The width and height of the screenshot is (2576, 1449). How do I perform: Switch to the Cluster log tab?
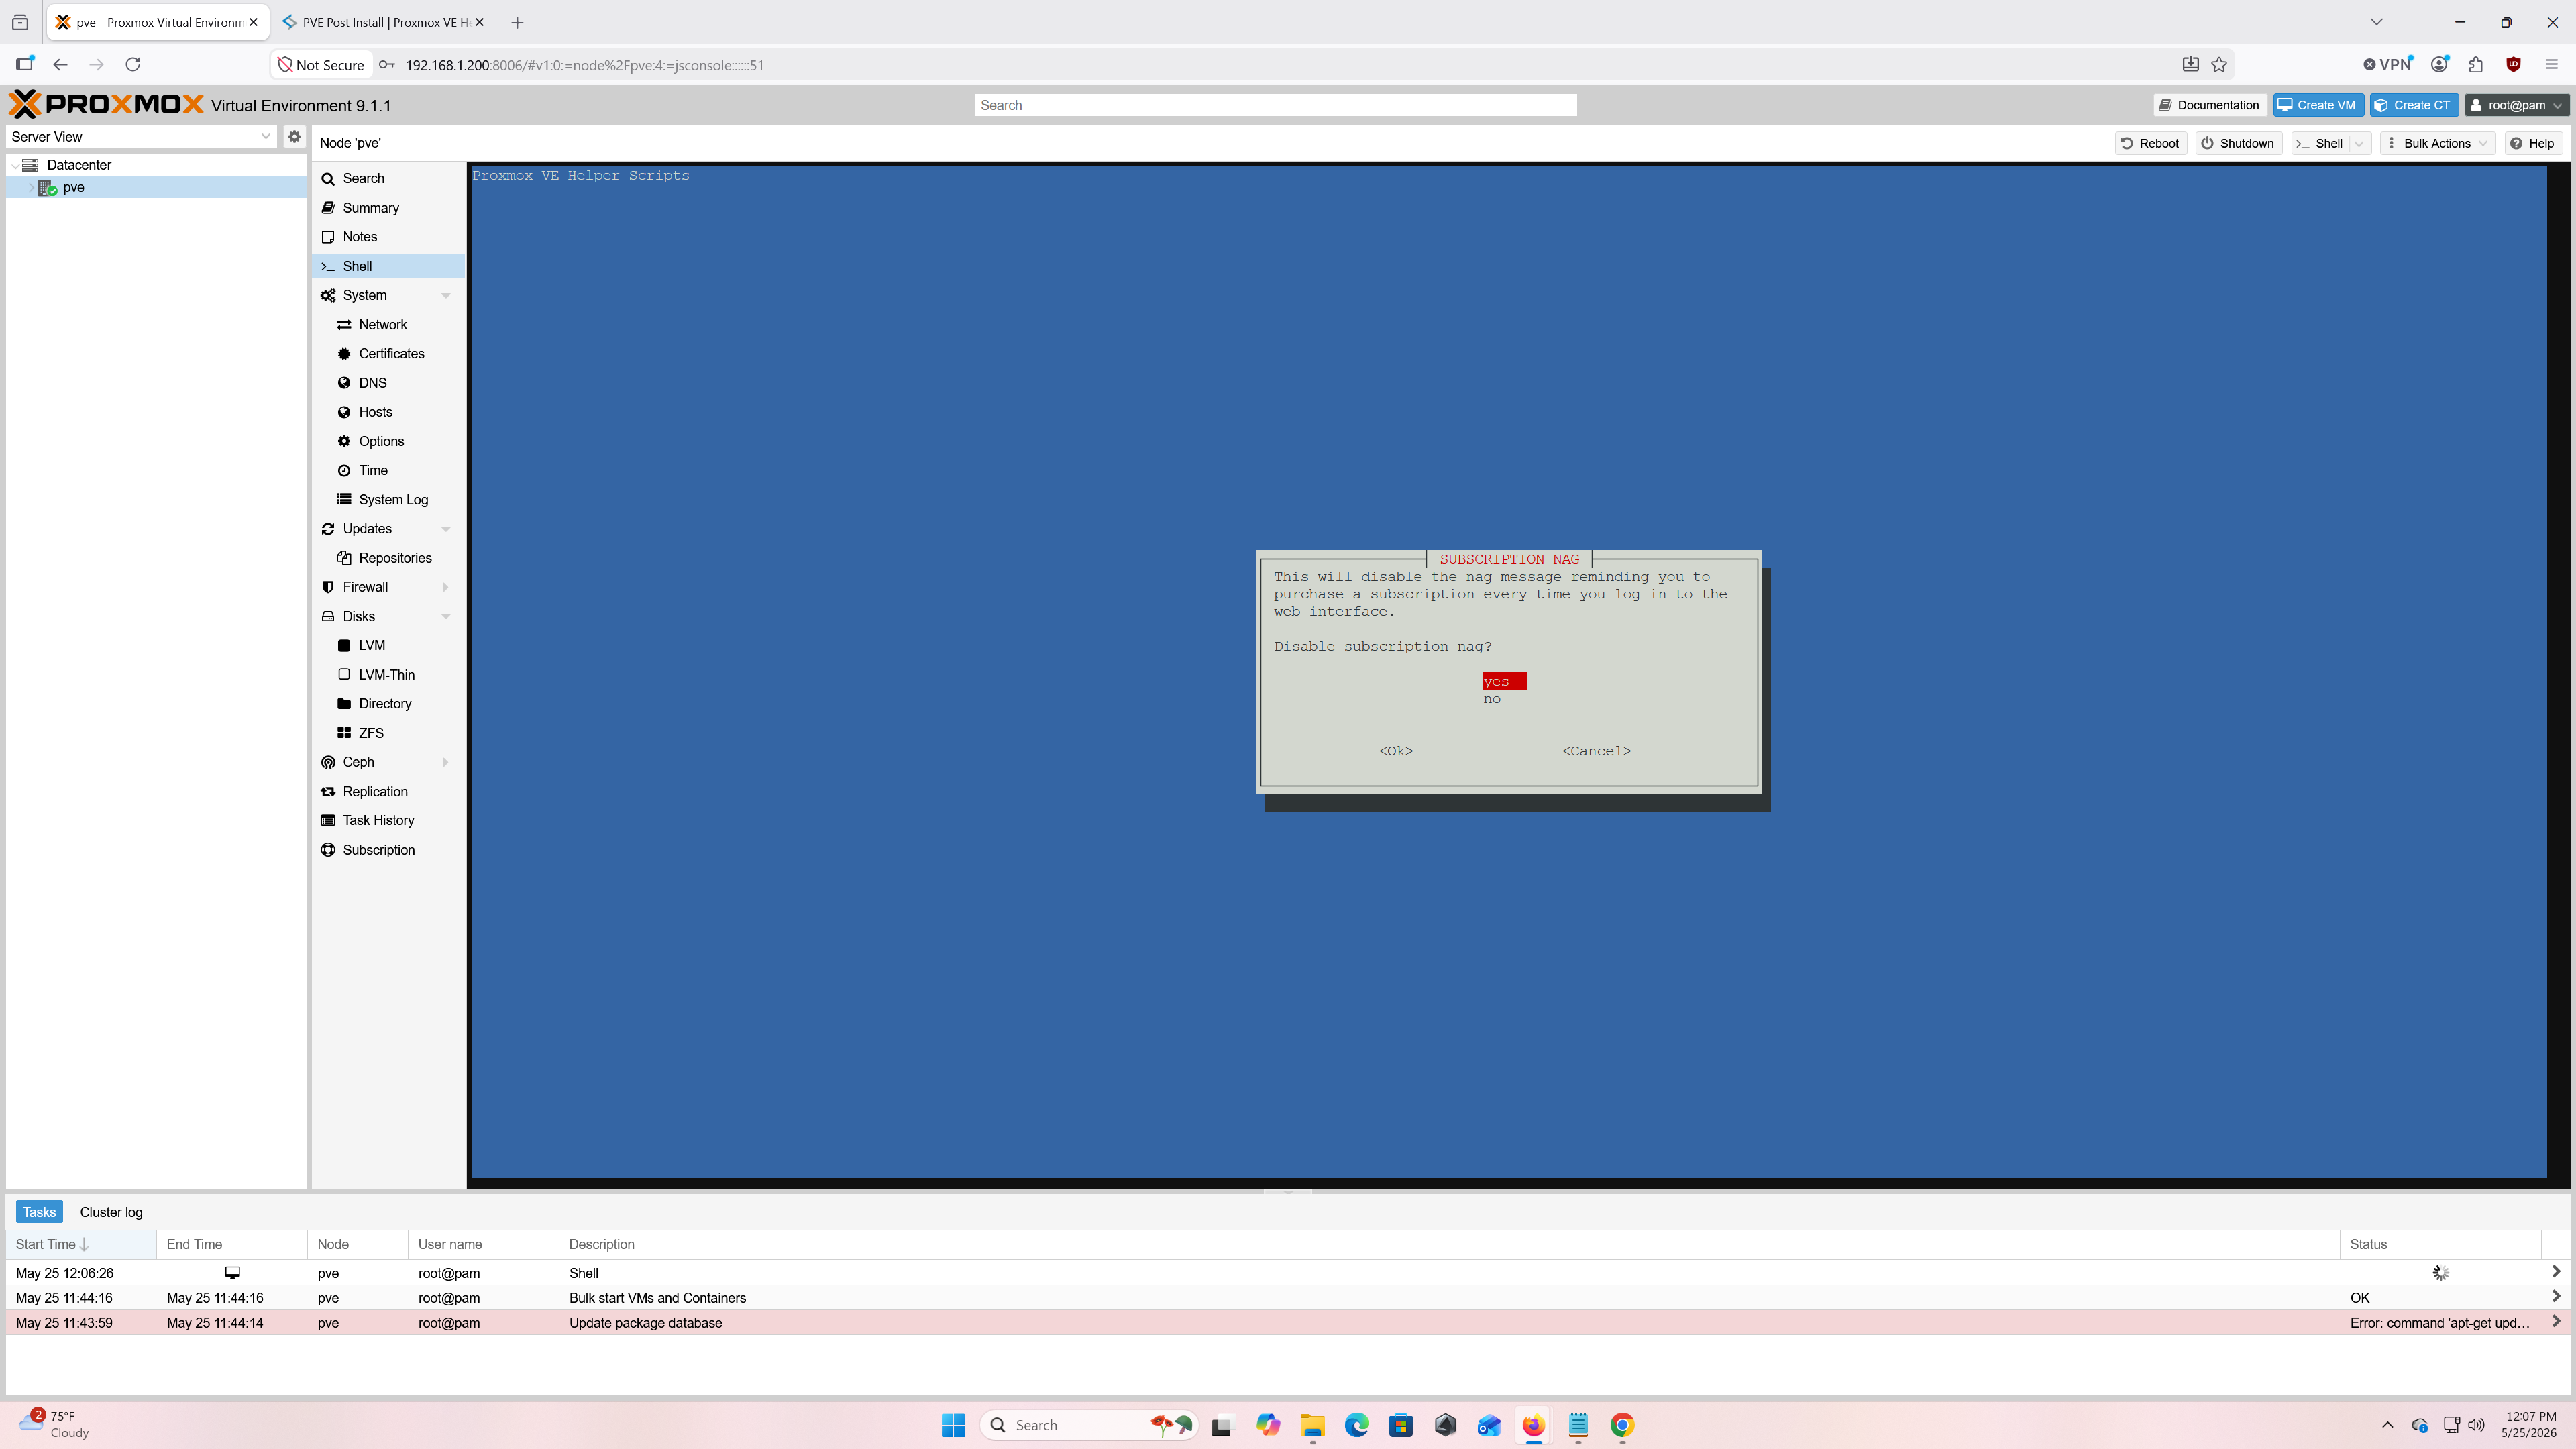(111, 1212)
